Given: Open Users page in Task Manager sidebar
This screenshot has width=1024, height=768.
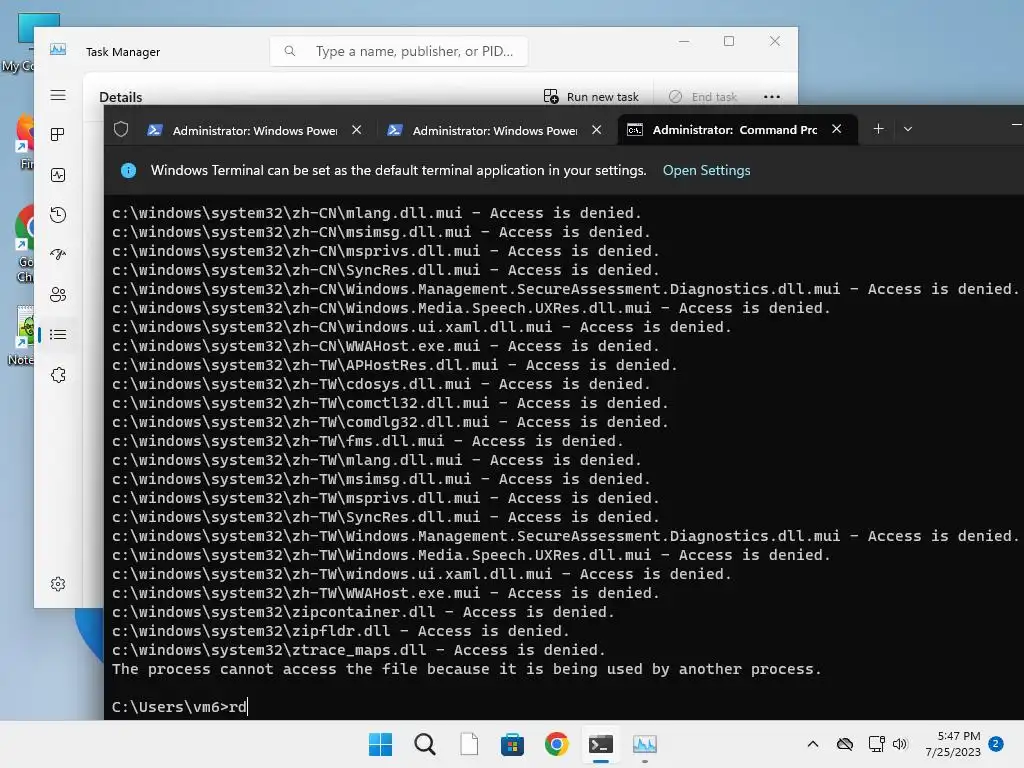Looking at the screenshot, I should (58, 295).
